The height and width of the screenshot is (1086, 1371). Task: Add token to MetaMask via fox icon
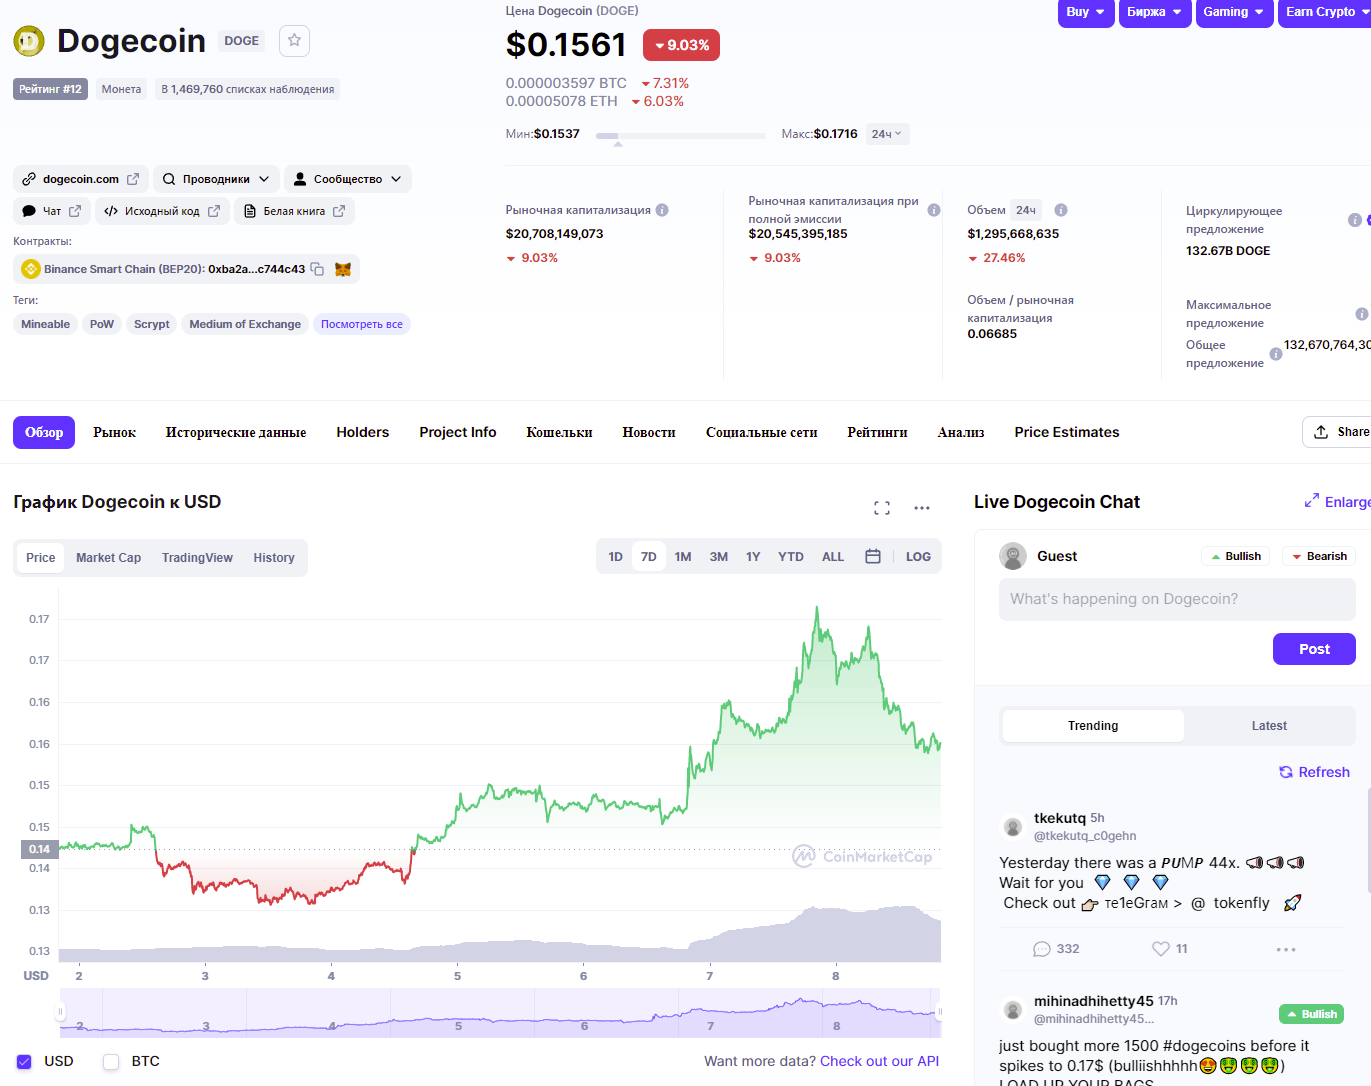343,269
